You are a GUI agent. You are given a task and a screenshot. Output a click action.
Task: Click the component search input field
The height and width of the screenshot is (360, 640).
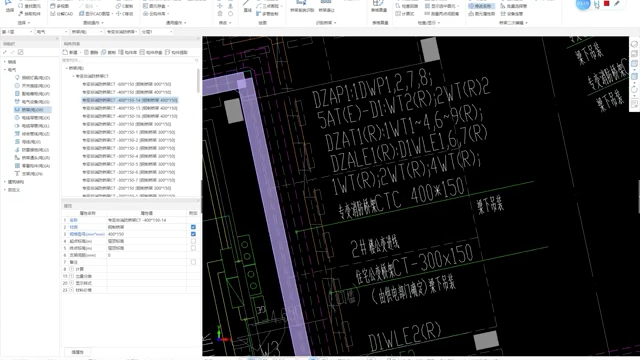130,60
